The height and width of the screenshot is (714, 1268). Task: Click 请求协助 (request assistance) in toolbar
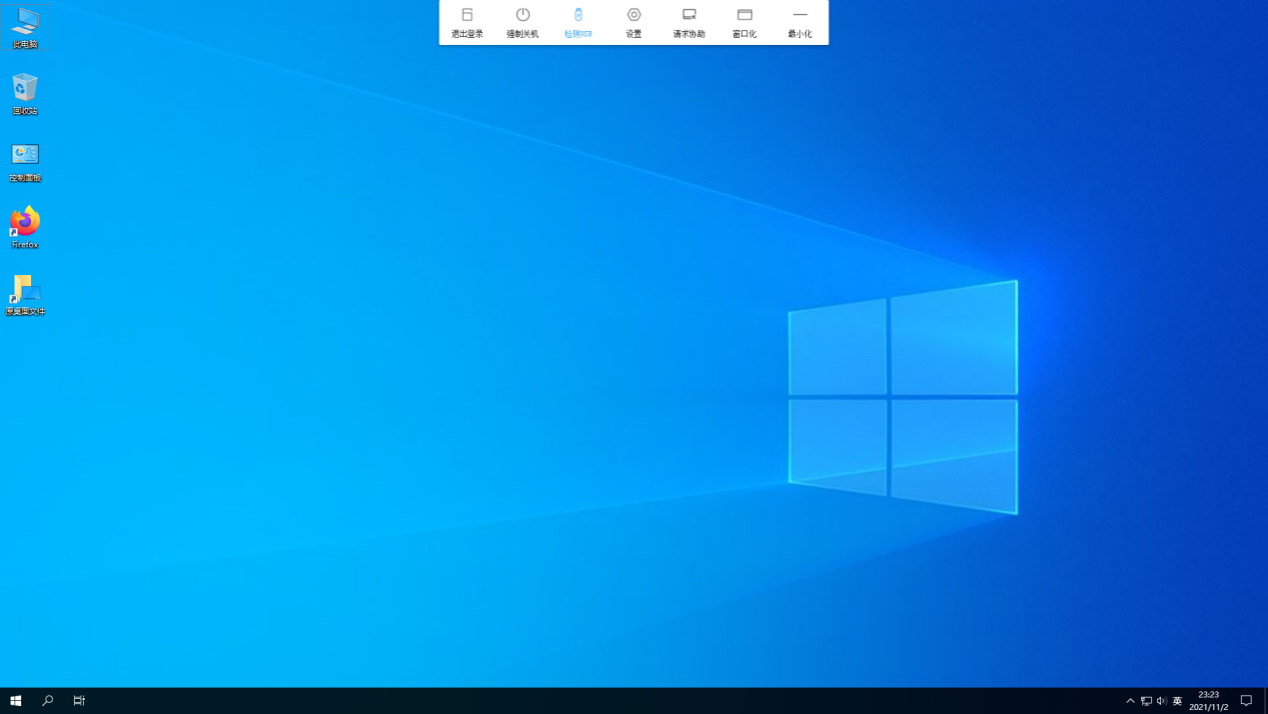click(x=689, y=22)
